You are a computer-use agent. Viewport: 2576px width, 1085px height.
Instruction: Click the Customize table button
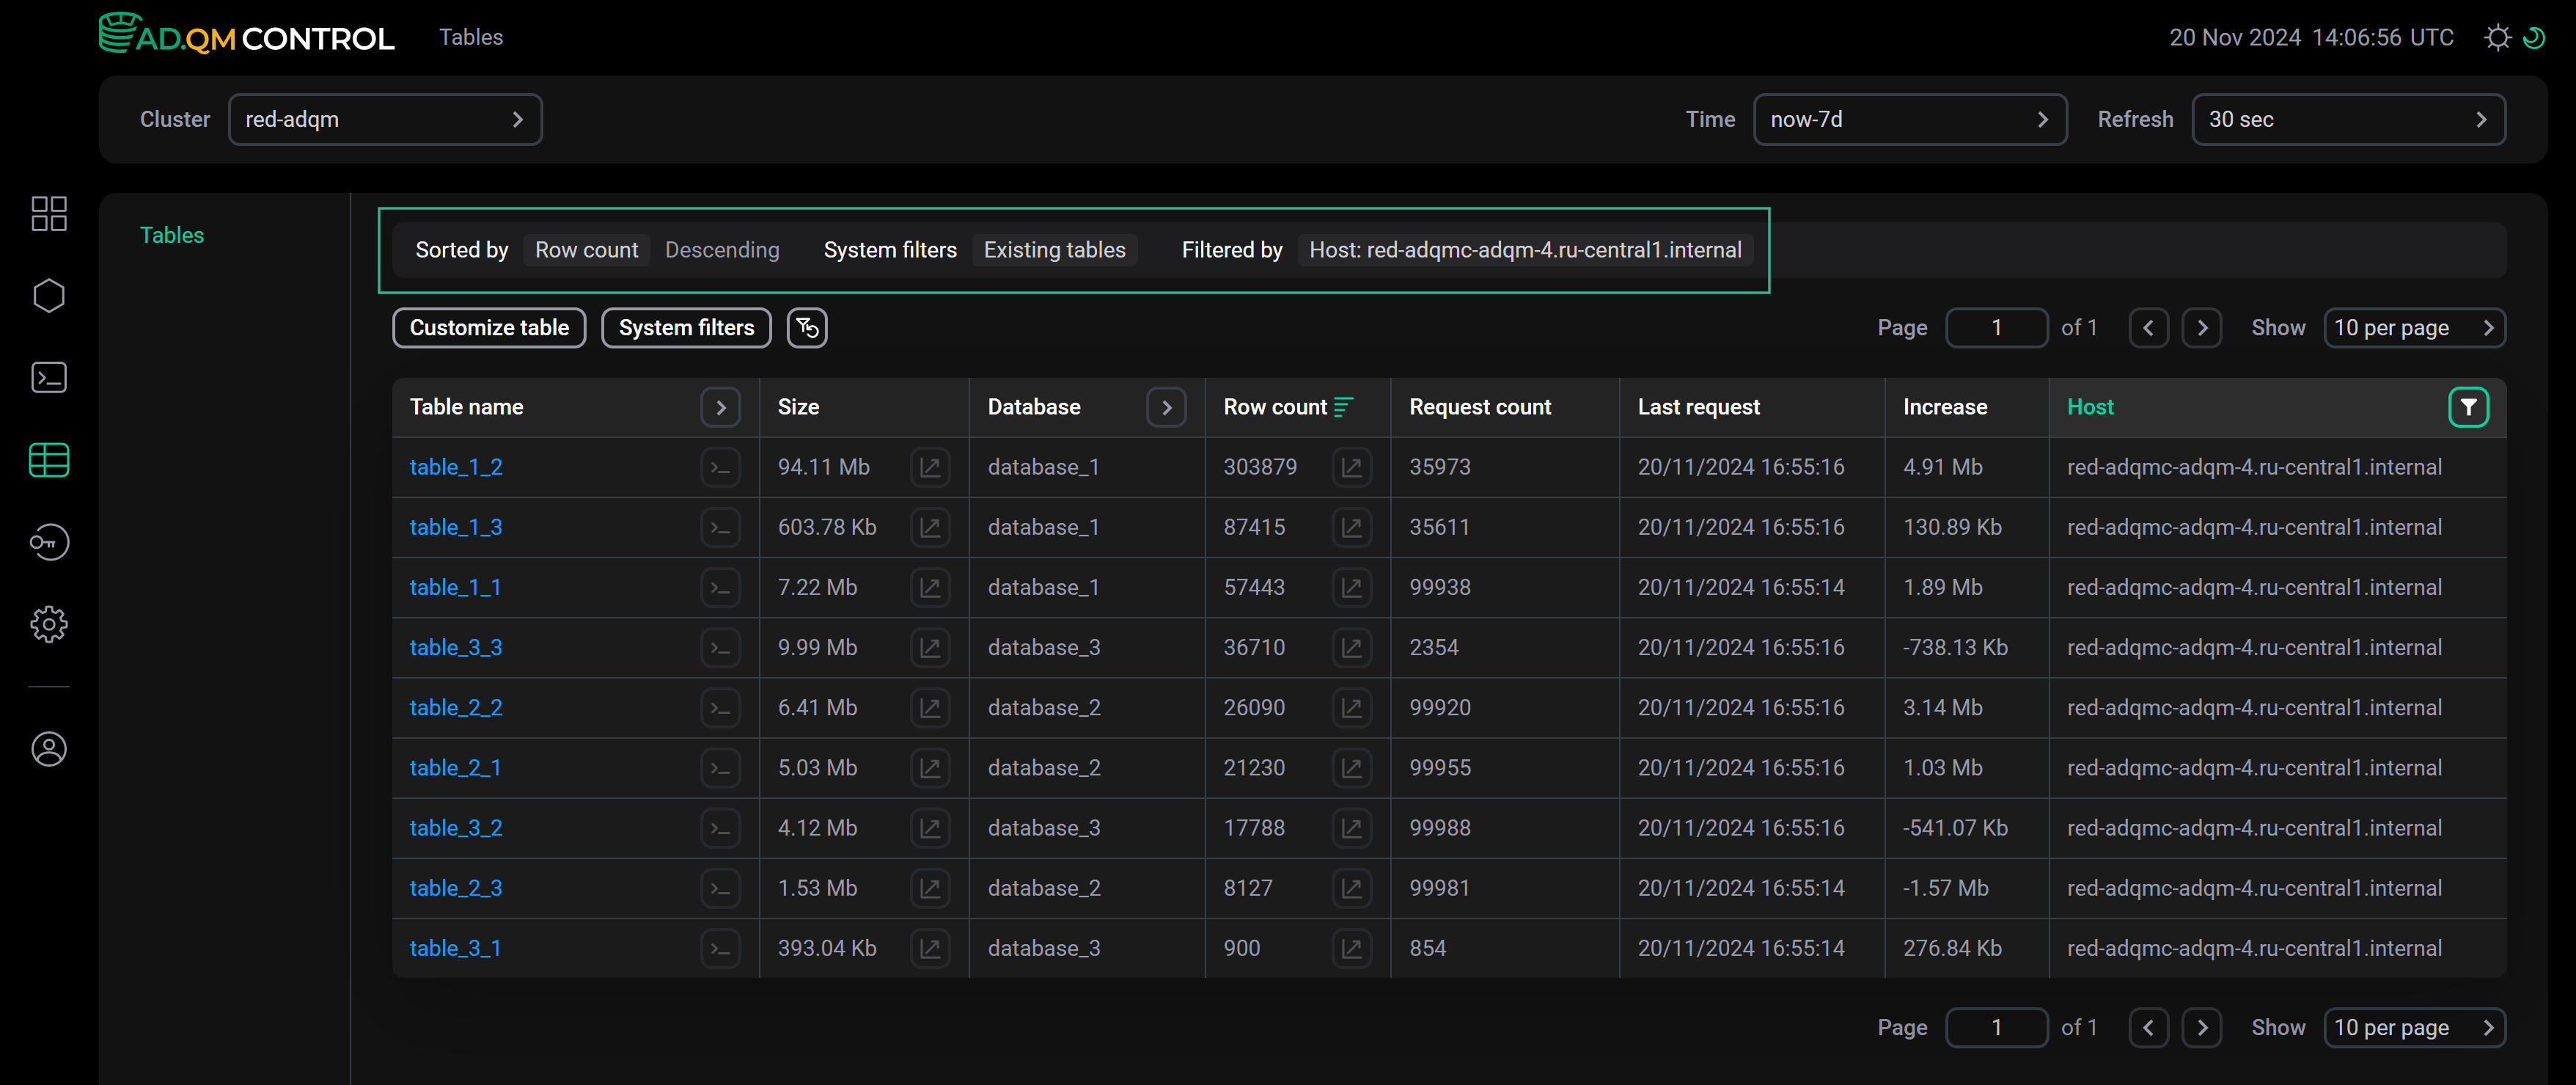(x=489, y=328)
